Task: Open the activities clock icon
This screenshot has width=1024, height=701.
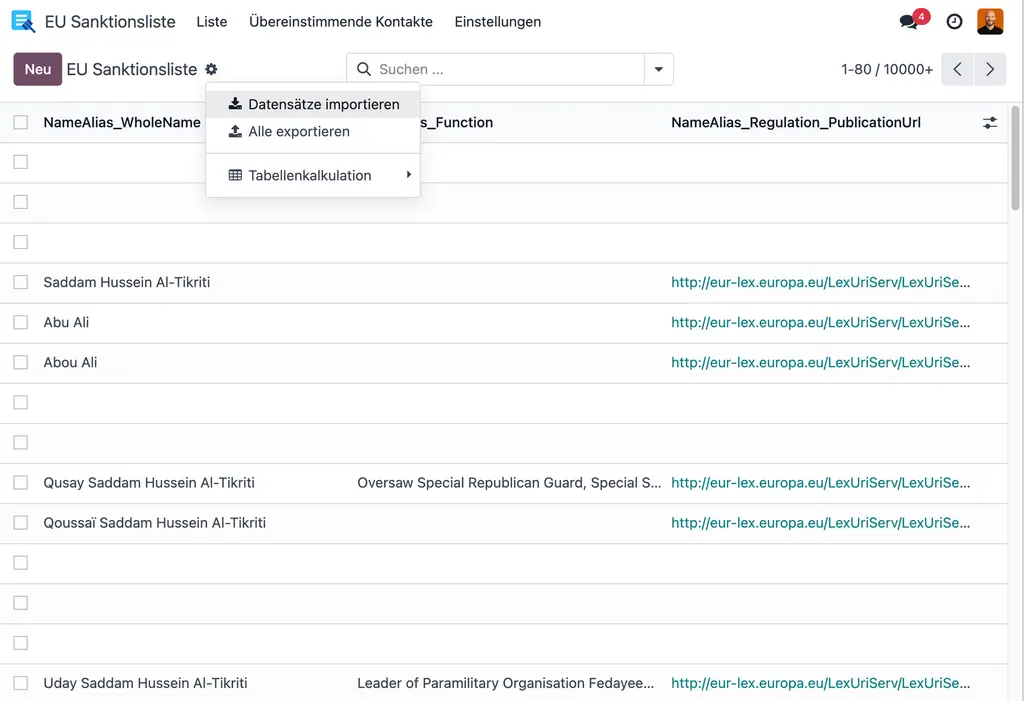Action: pyautogui.click(x=953, y=20)
